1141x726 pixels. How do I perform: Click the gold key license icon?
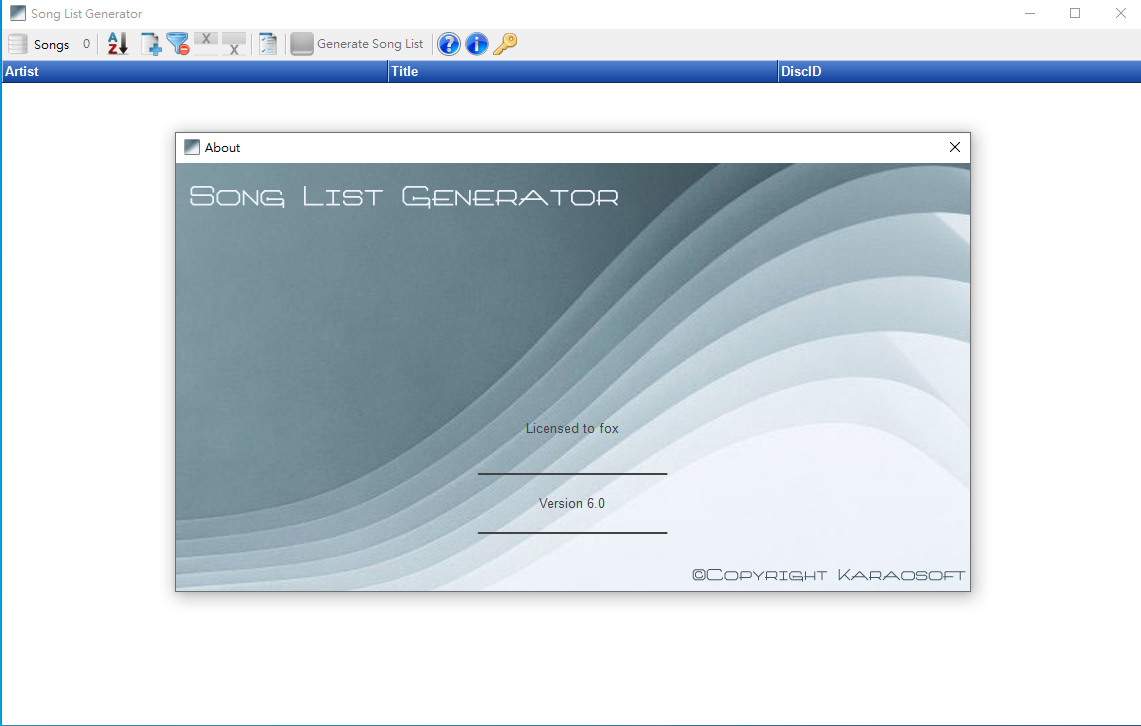pos(505,44)
